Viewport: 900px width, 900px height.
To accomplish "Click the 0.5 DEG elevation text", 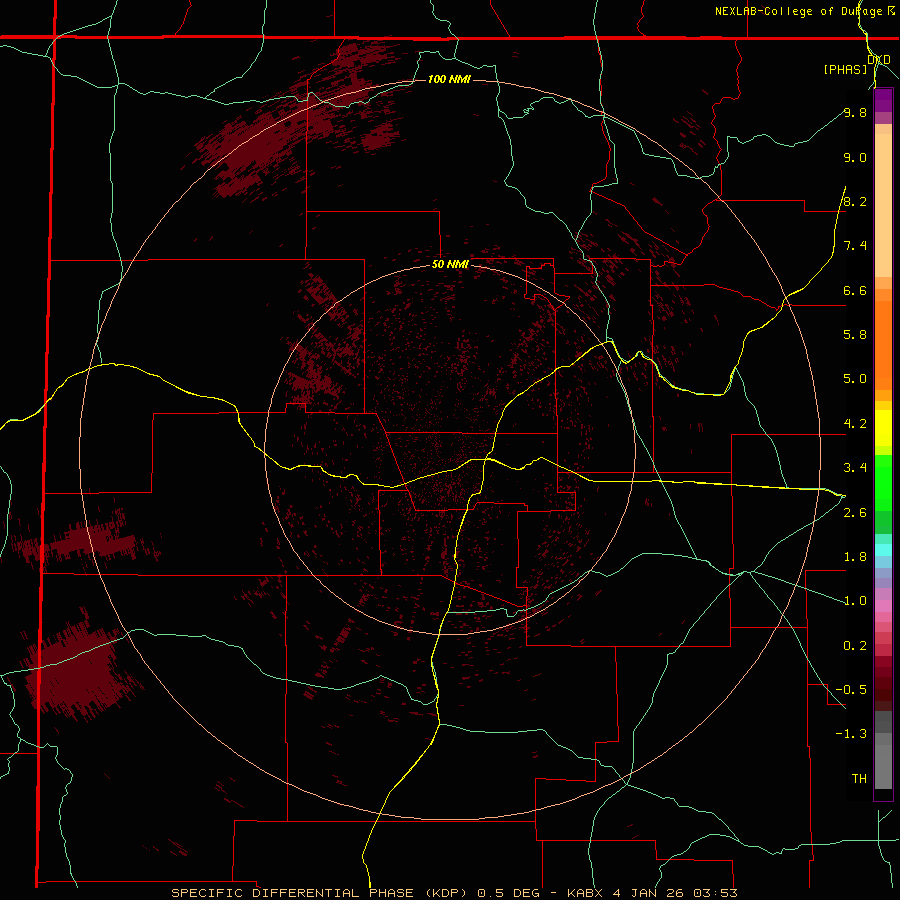I will click(509, 893).
